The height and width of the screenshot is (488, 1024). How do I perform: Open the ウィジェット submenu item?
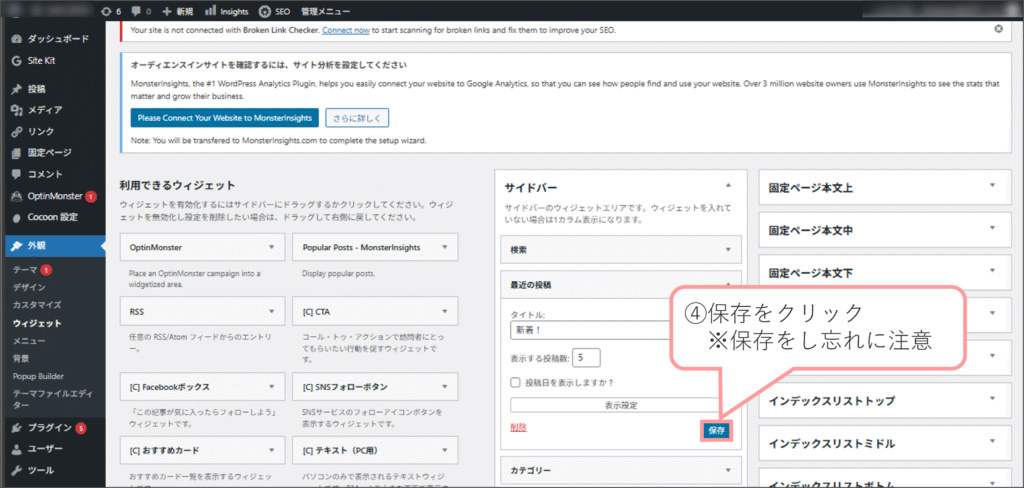[37, 323]
